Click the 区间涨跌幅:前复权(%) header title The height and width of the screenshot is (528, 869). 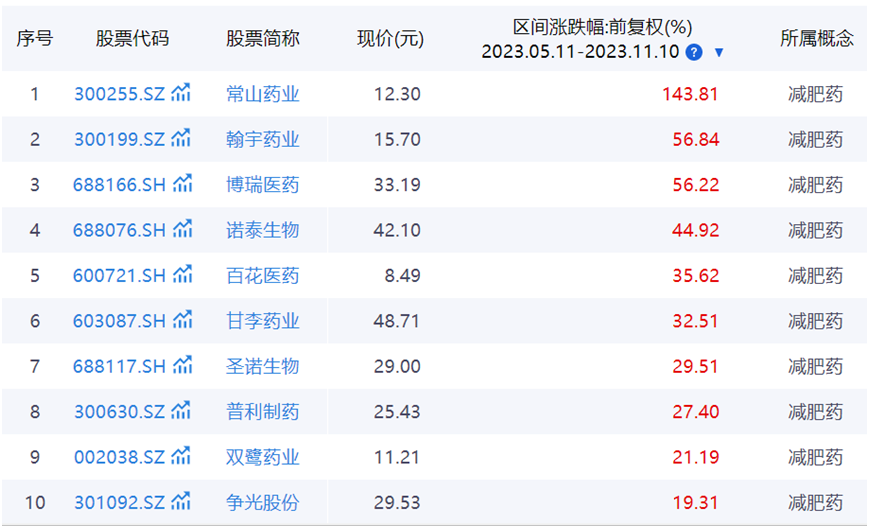pos(602,27)
